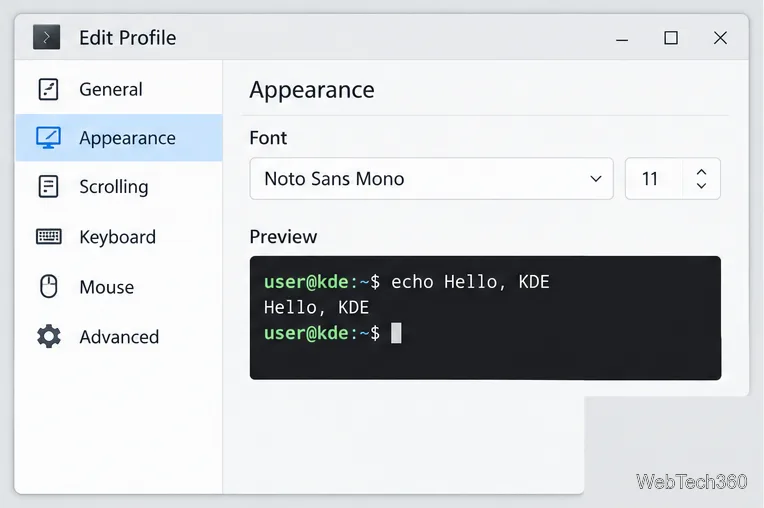Click the font size field showing 11
This screenshot has width=764, height=508.
tap(653, 179)
